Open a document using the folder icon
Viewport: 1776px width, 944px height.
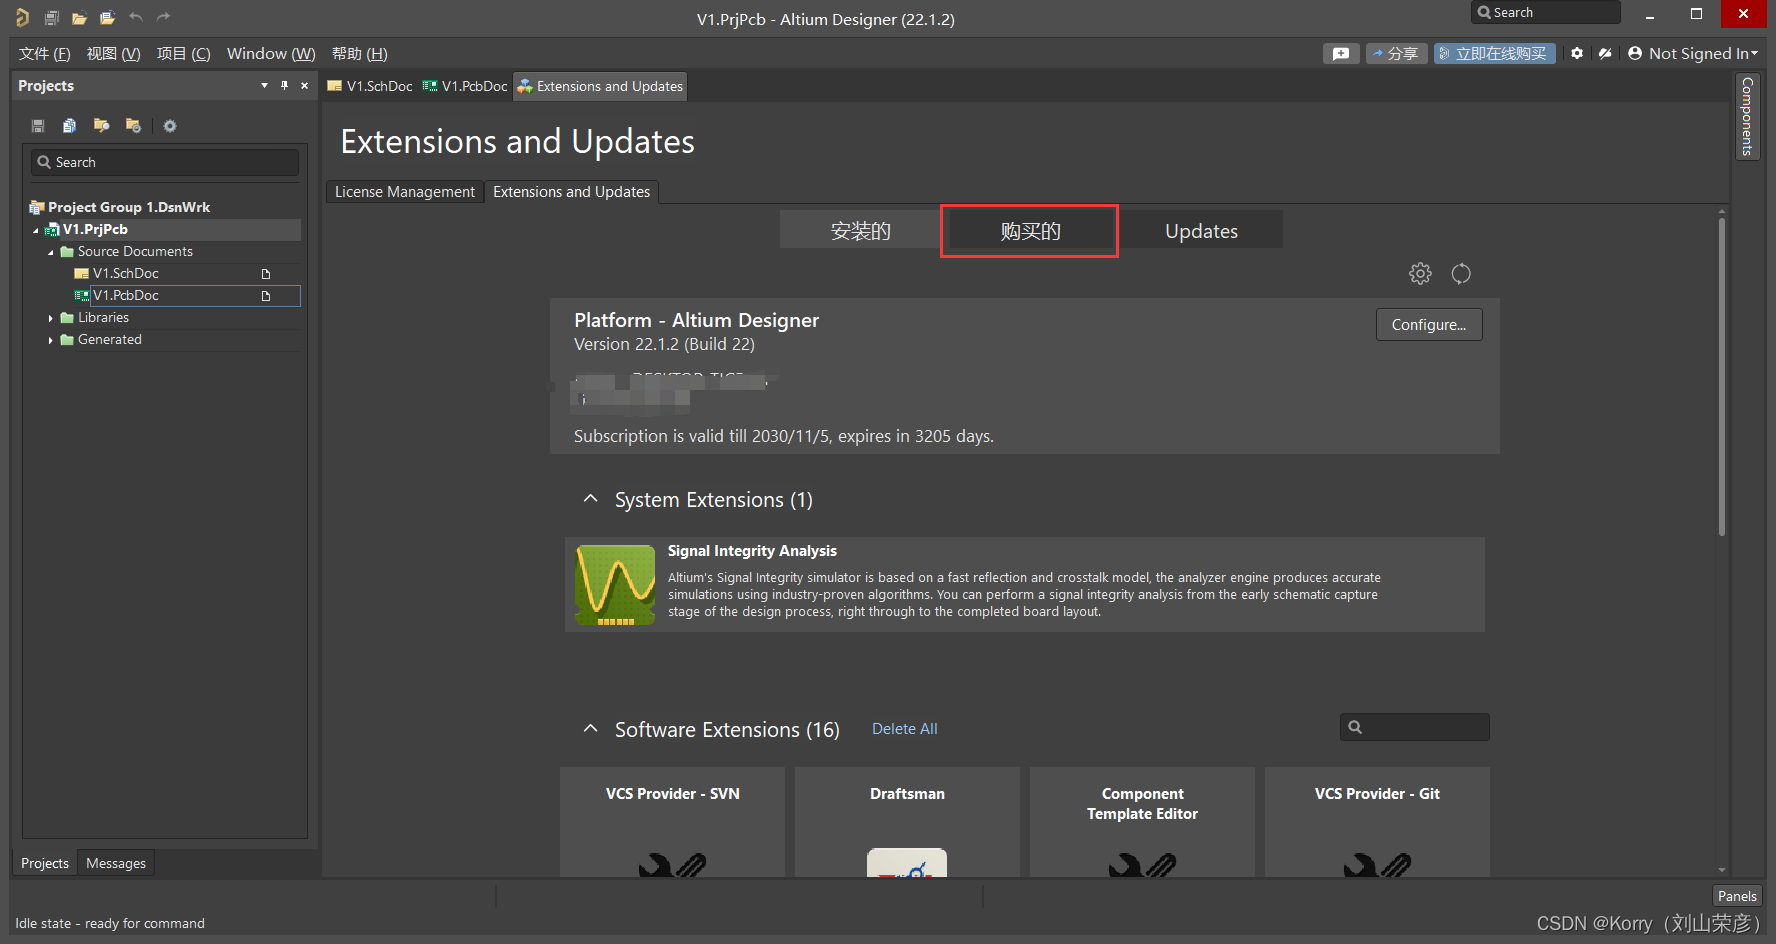(79, 18)
